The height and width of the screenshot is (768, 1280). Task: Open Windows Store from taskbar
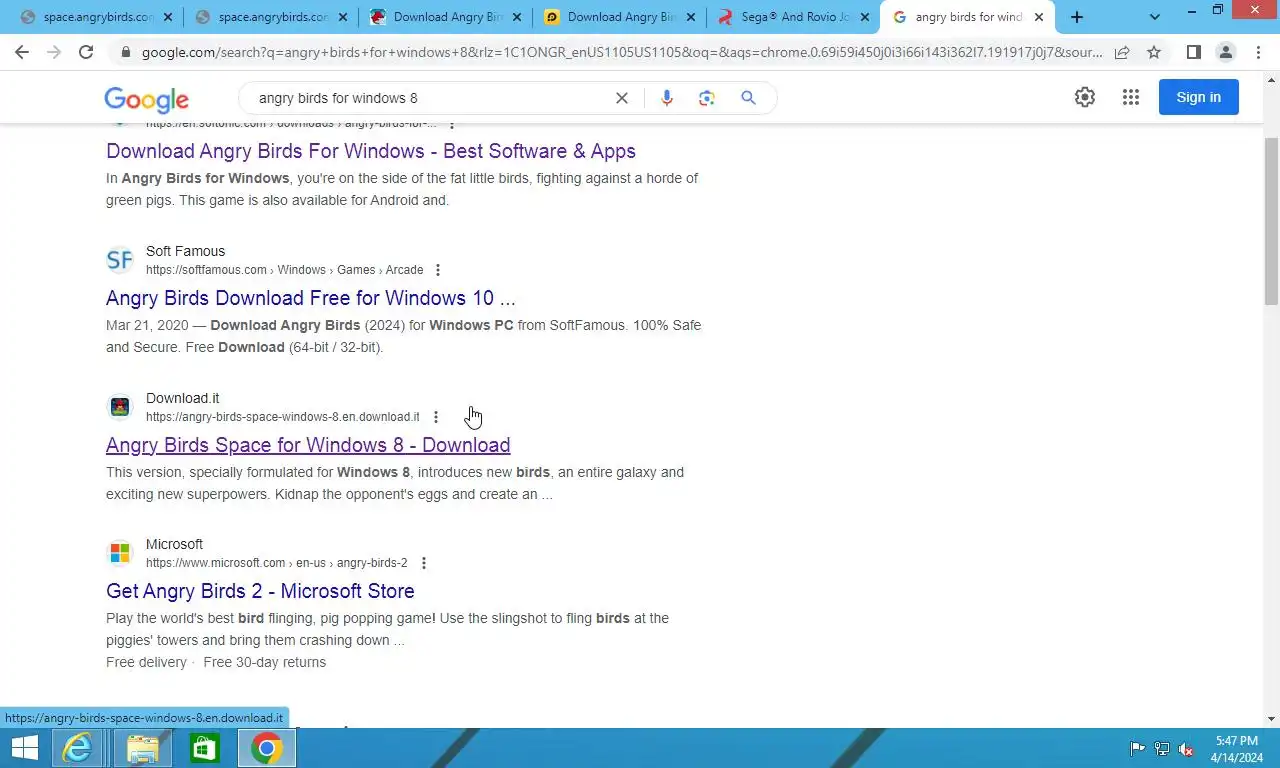point(205,748)
